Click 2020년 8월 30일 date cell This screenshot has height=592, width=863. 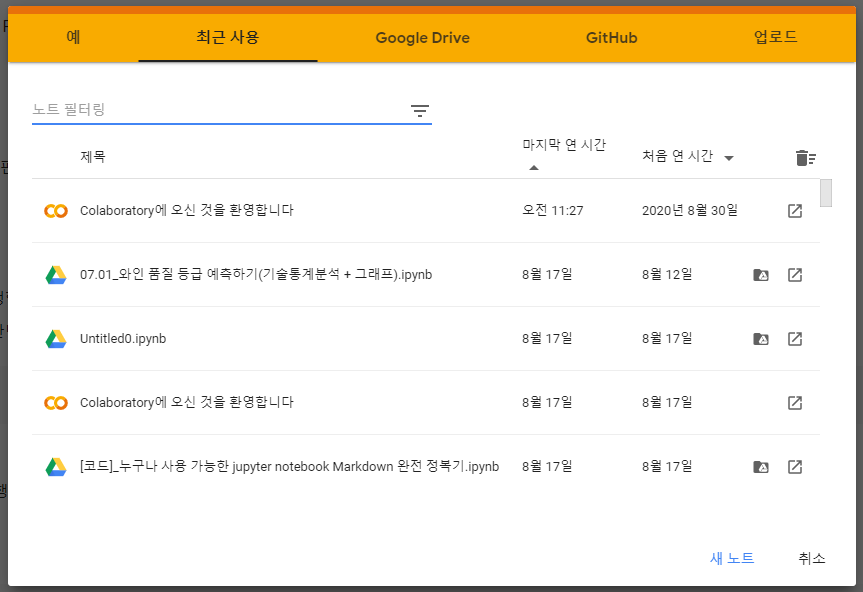click(x=690, y=210)
